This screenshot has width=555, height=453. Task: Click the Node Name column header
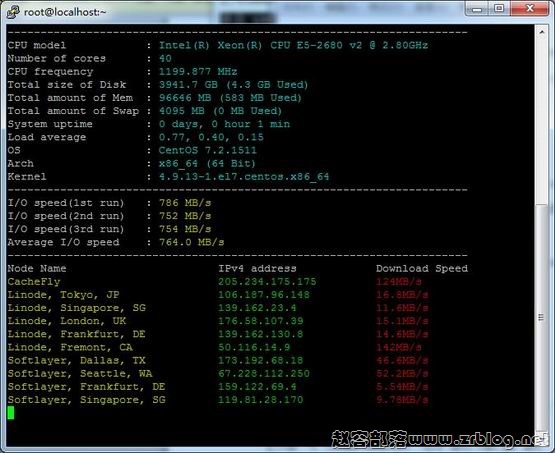point(37,269)
